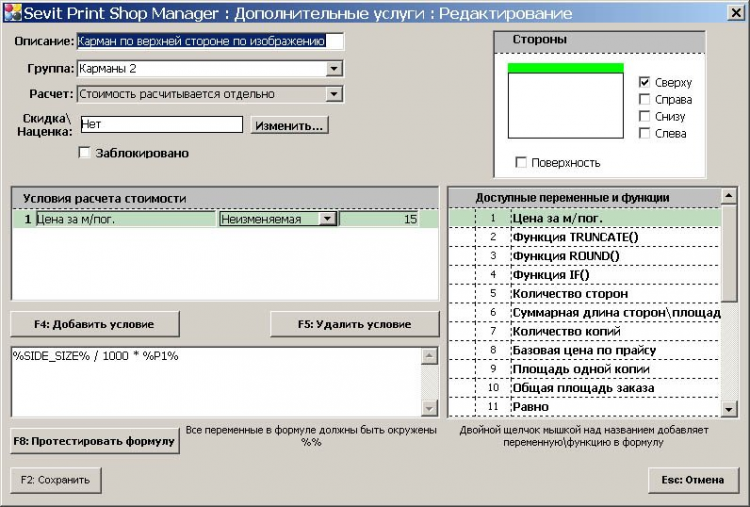Select the Равно row
The height and width of the screenshot is (507, 750).
[585, 407]
